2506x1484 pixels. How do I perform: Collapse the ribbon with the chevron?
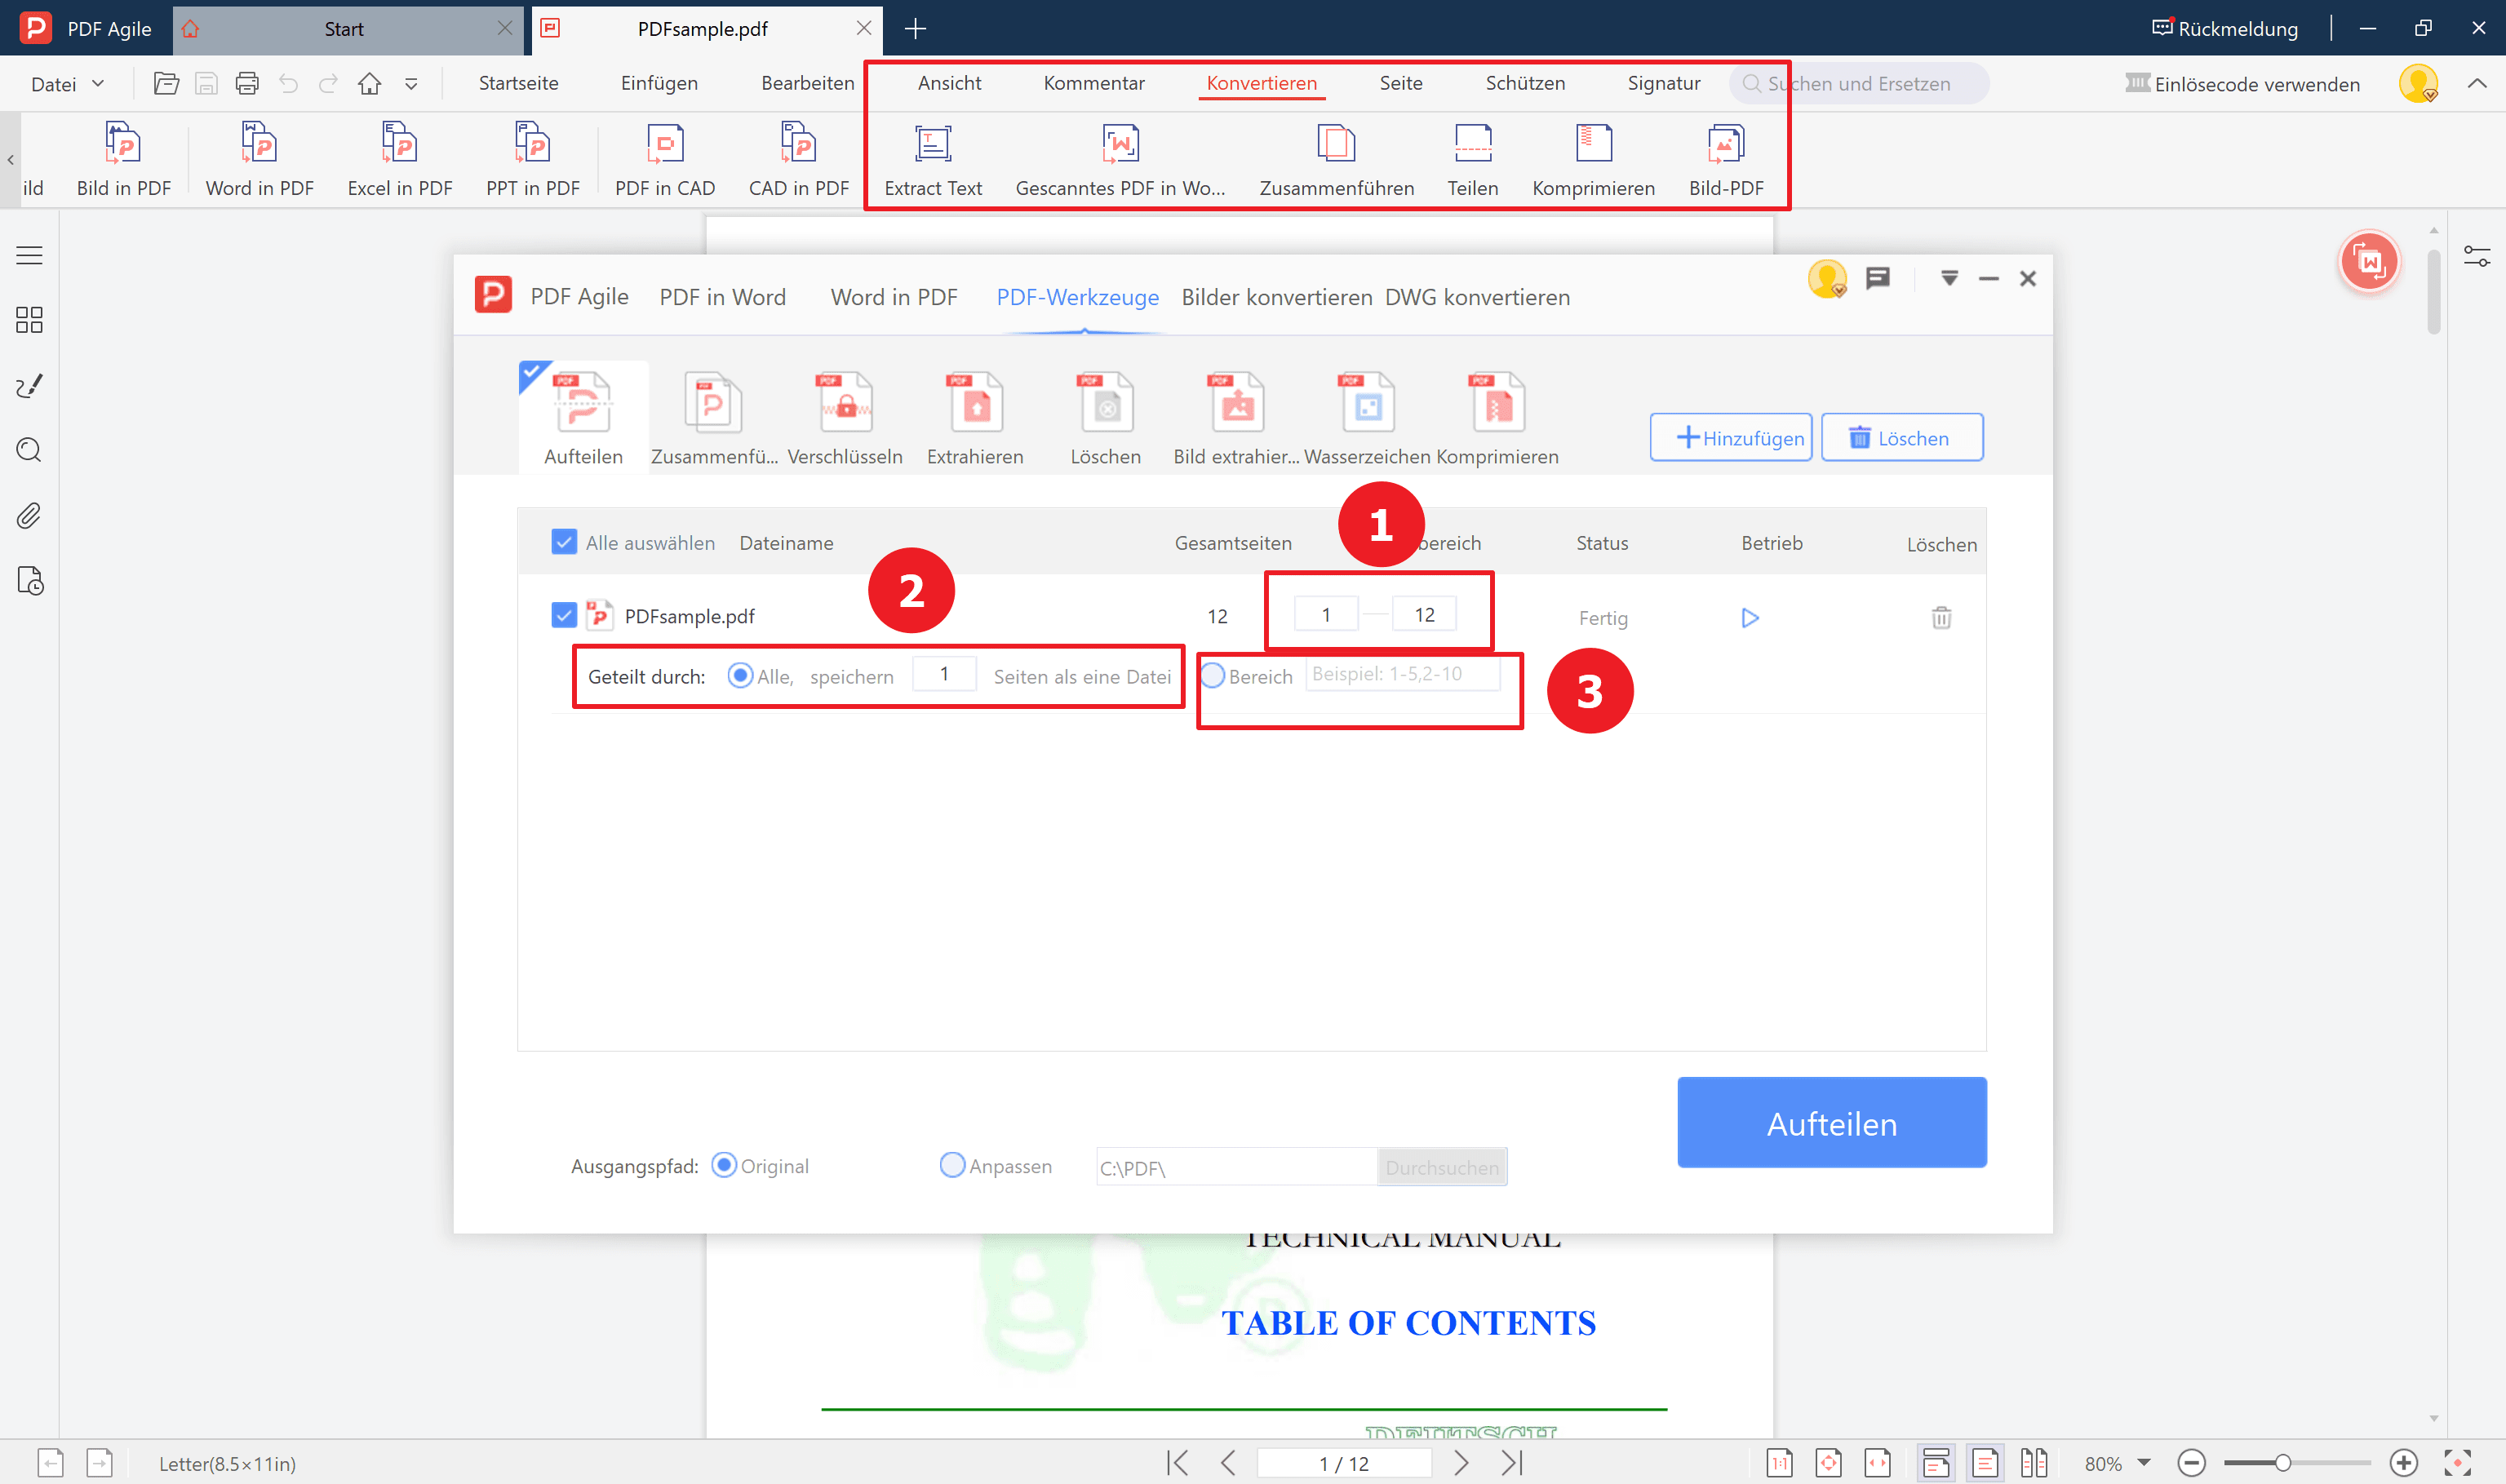click(x=2477, y=84)
